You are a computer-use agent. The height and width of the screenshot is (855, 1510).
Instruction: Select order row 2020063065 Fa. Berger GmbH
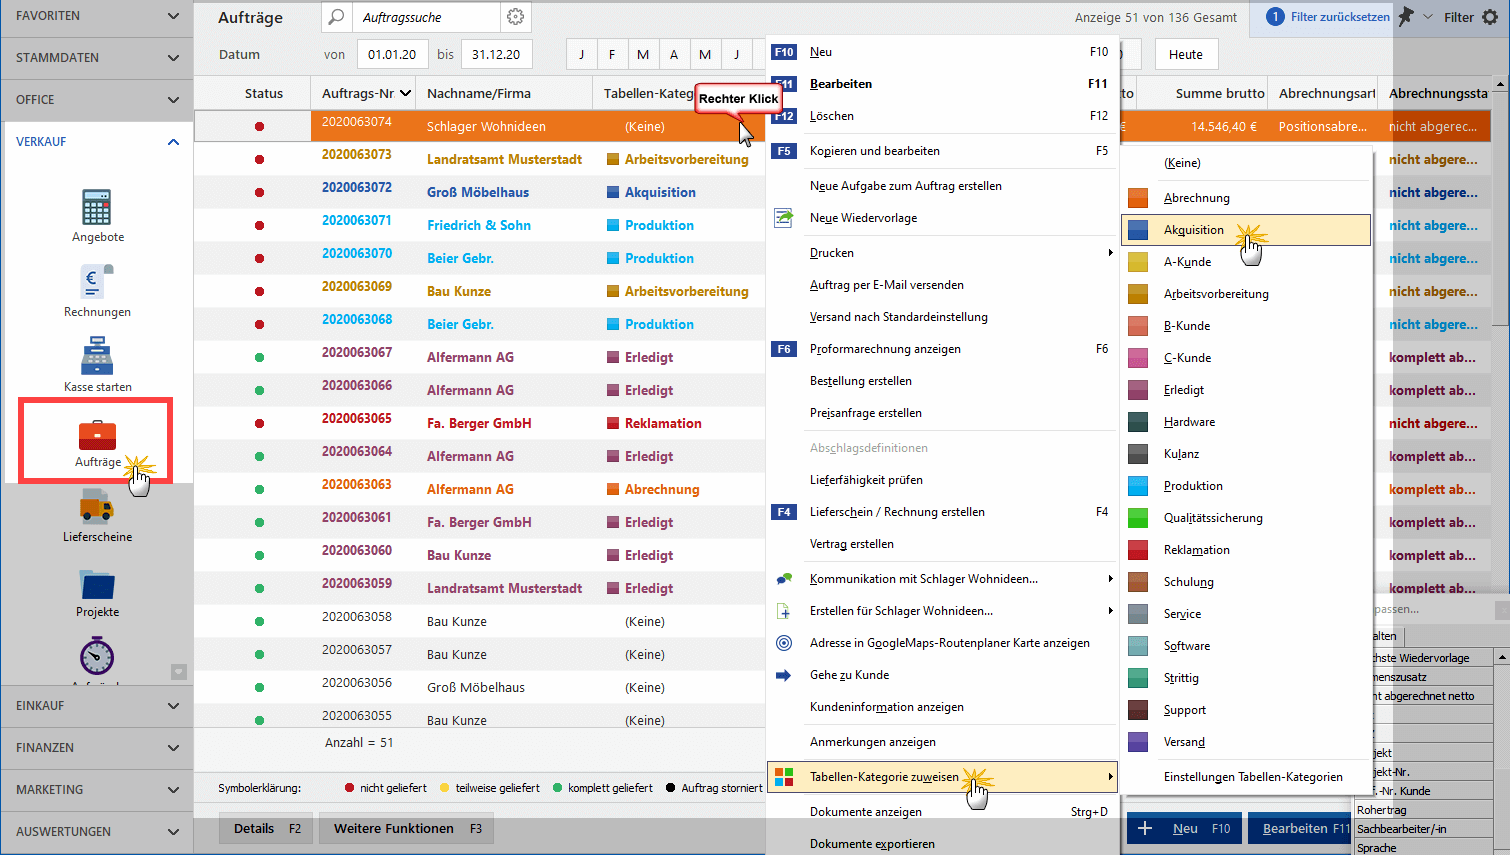coord(480,423)
